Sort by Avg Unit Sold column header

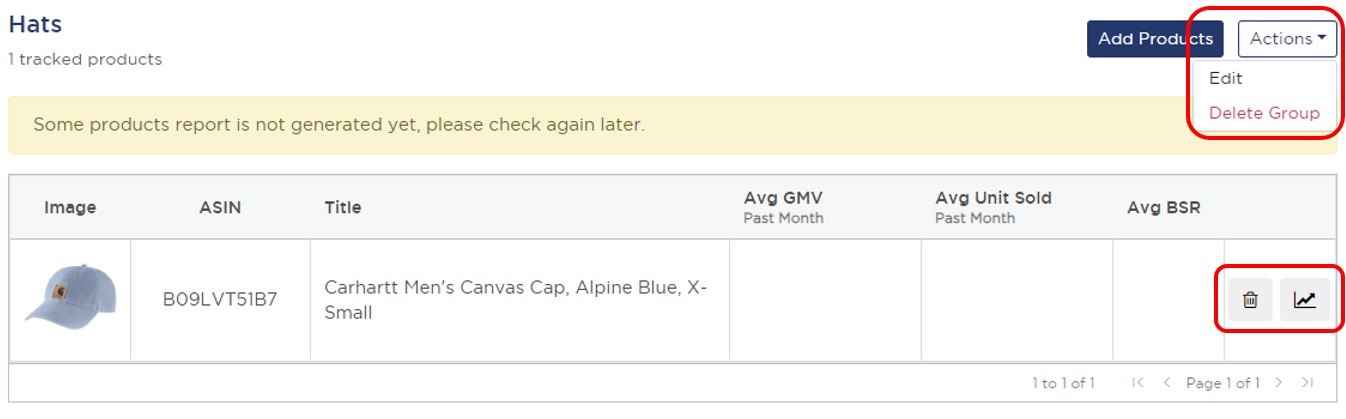[x=993, y=199]
